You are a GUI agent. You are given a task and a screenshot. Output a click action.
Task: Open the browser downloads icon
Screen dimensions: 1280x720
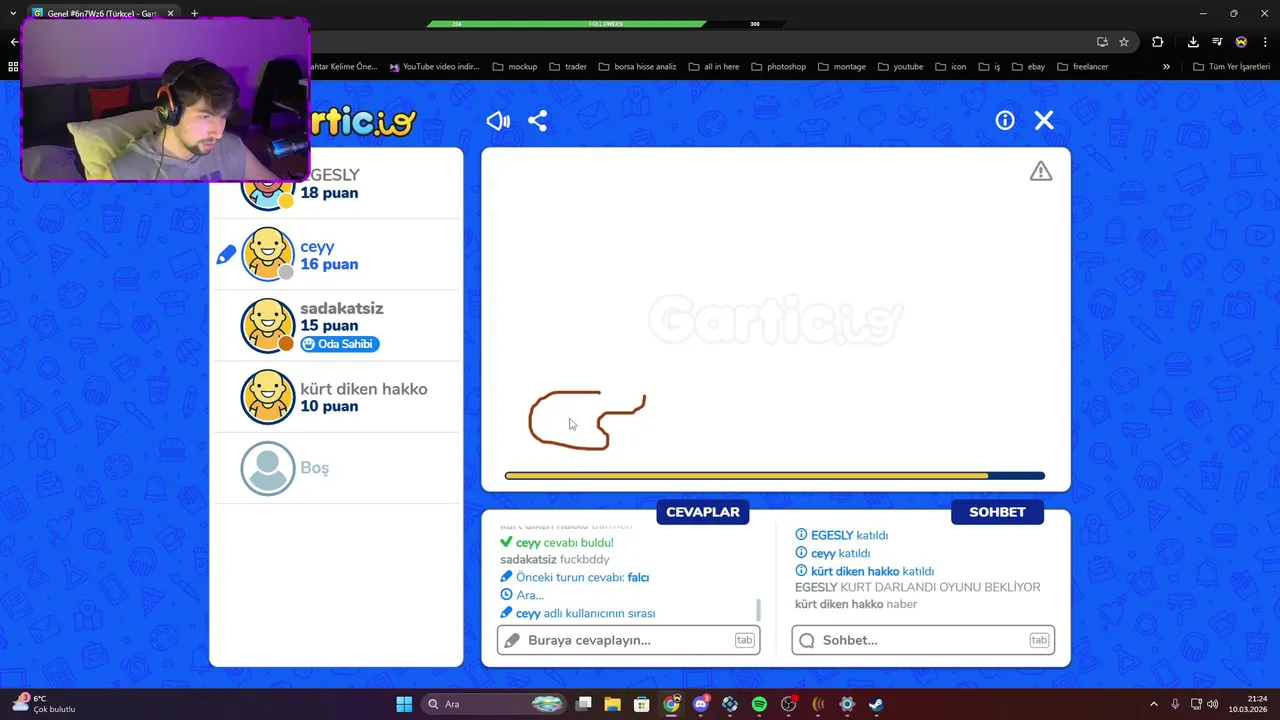point(1193,42)
